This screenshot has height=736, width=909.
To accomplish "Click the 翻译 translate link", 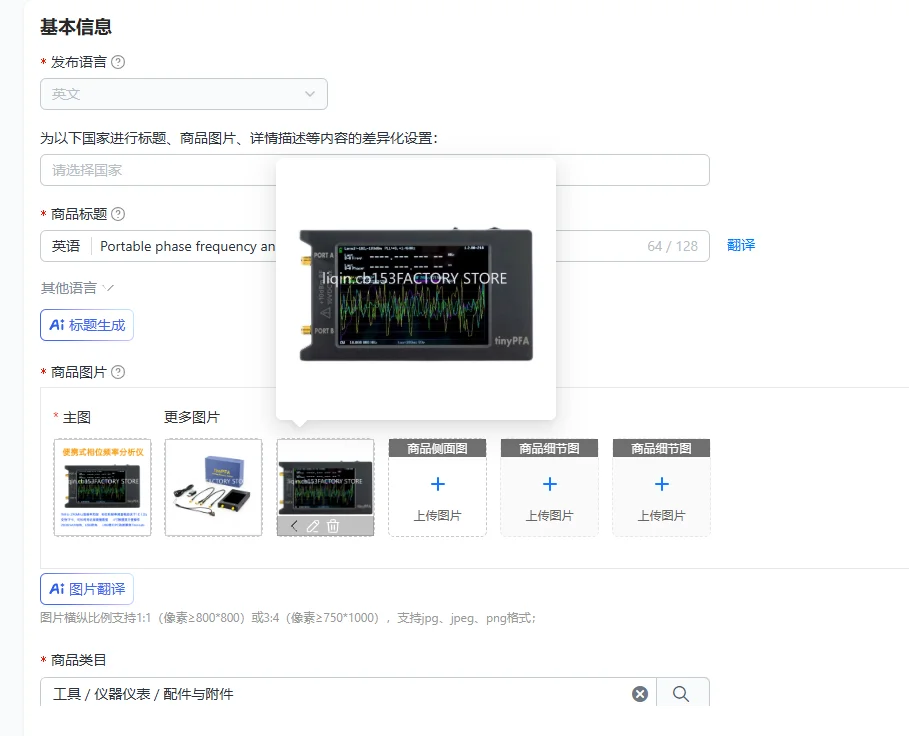I will coord(741,245).
